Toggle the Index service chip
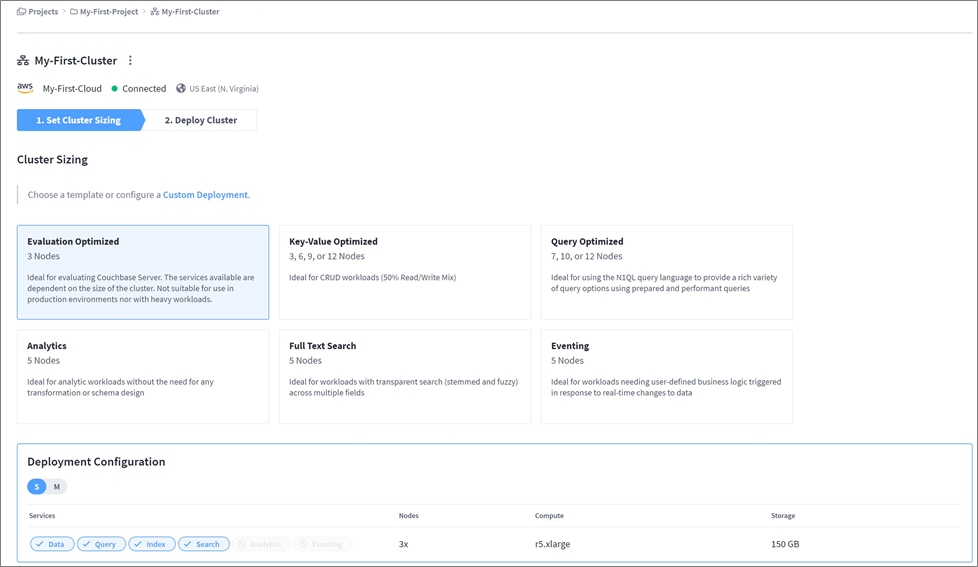The height and width of the screenshot is (567, 978). pos(152,544)
